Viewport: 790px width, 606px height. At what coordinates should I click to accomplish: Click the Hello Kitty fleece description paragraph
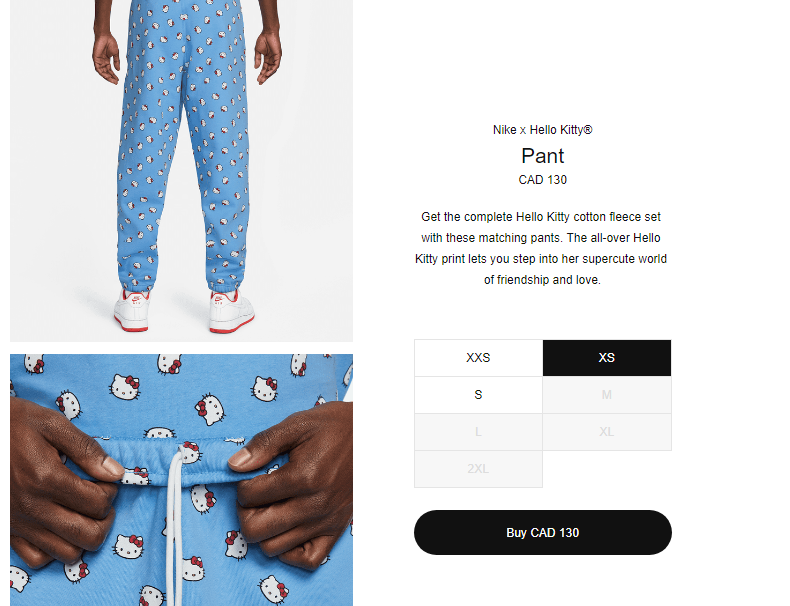(x=541, y=248)
